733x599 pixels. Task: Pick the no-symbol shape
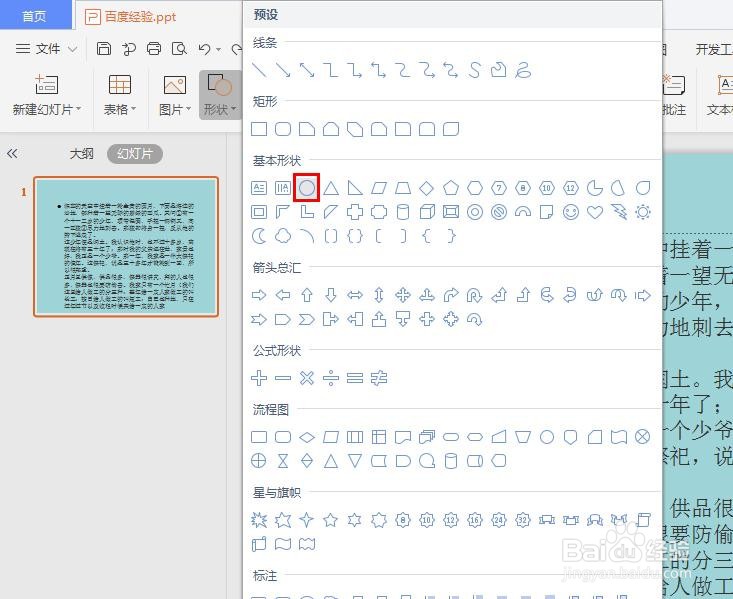click(499, 212)
